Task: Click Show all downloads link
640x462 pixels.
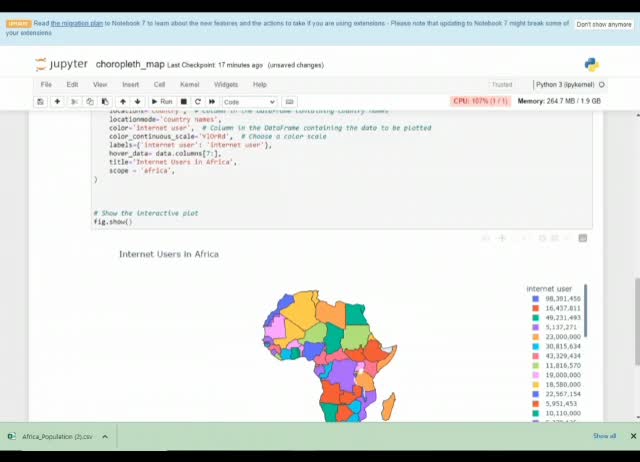Action: click(x=604, y=436)
